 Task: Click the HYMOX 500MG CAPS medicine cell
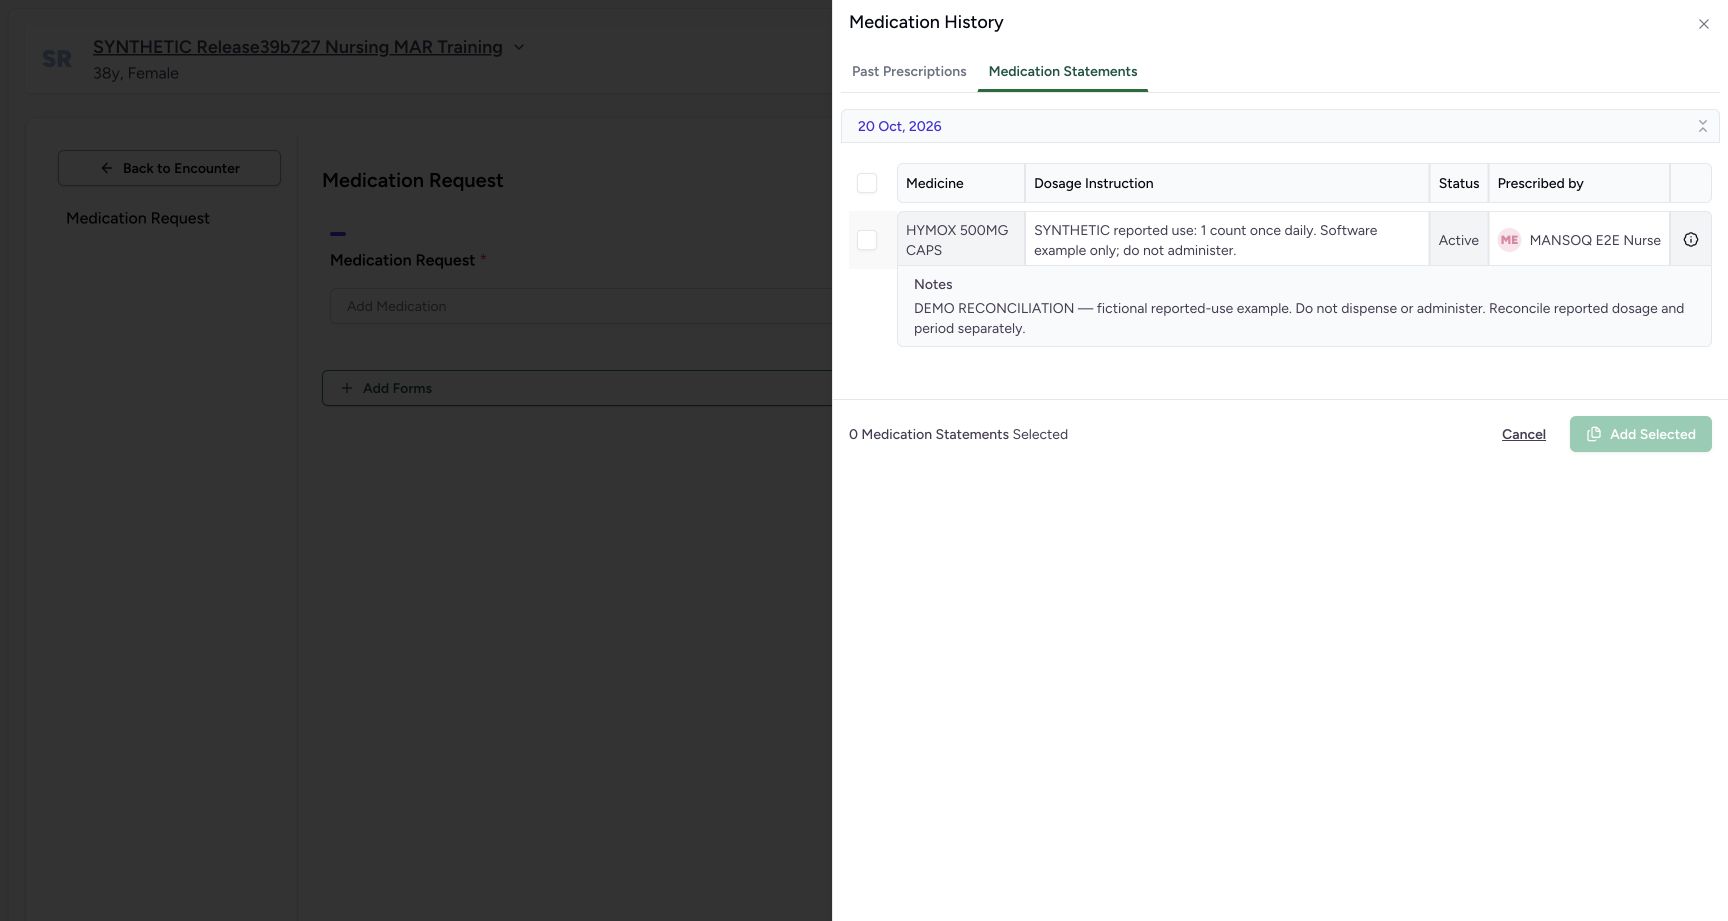pyautogui.click(x=961, y=240)
